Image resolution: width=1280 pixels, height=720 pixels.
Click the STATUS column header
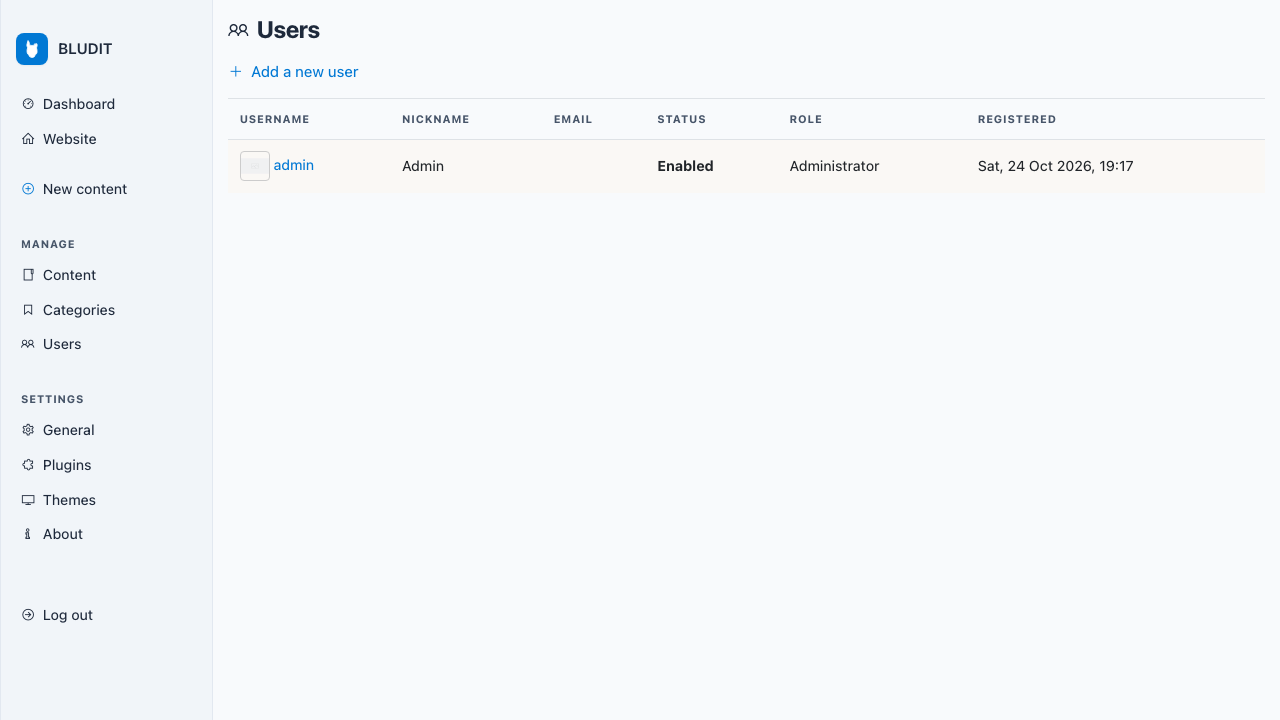coord(682,119)
